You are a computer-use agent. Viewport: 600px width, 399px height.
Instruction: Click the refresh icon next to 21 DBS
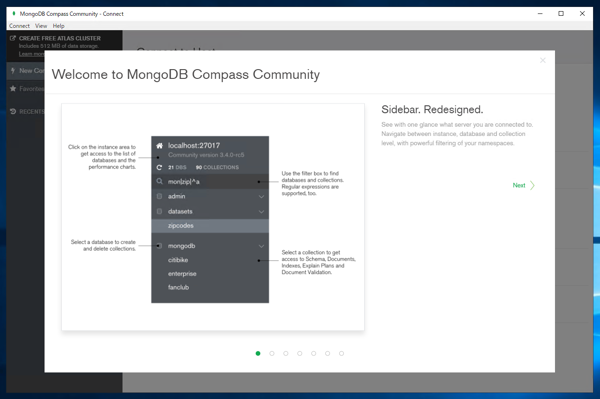(160, 167)
